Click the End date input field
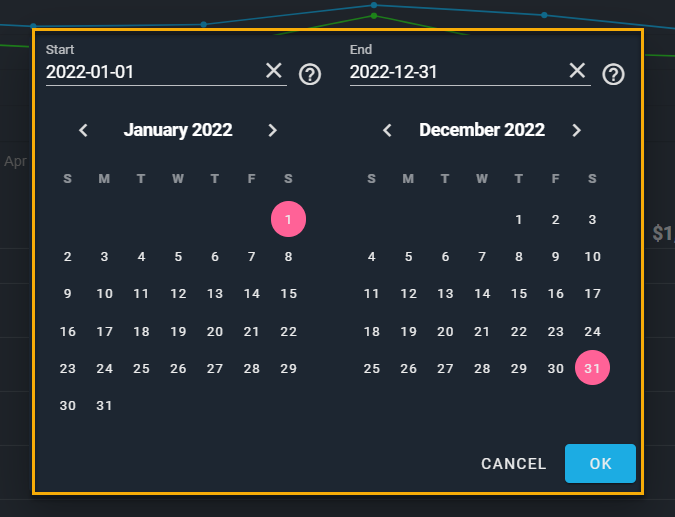 point(454,72)
